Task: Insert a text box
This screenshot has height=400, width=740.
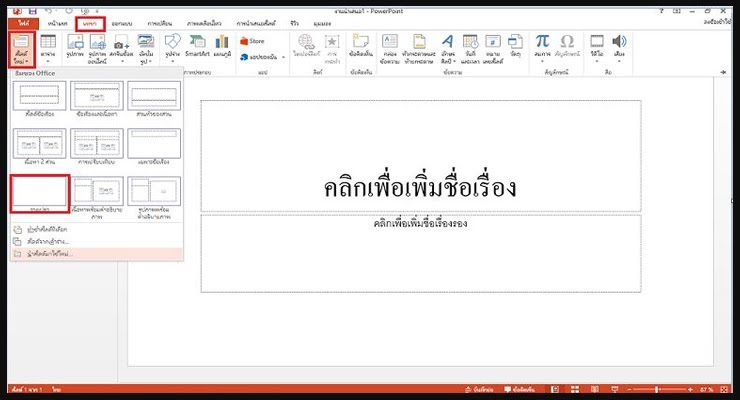Action: tap(390, 47)
